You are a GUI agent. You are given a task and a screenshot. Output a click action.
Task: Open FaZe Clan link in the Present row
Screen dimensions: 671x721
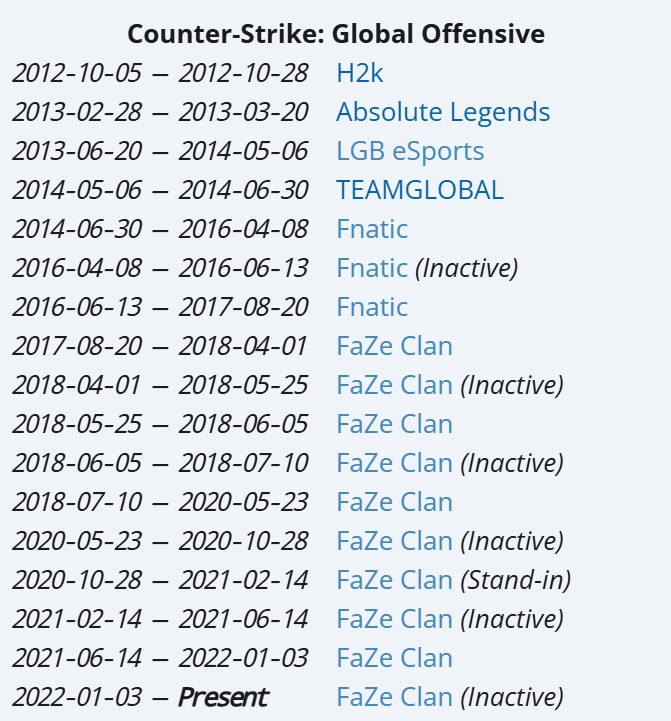pyautogui.click(x=394, y=697)
